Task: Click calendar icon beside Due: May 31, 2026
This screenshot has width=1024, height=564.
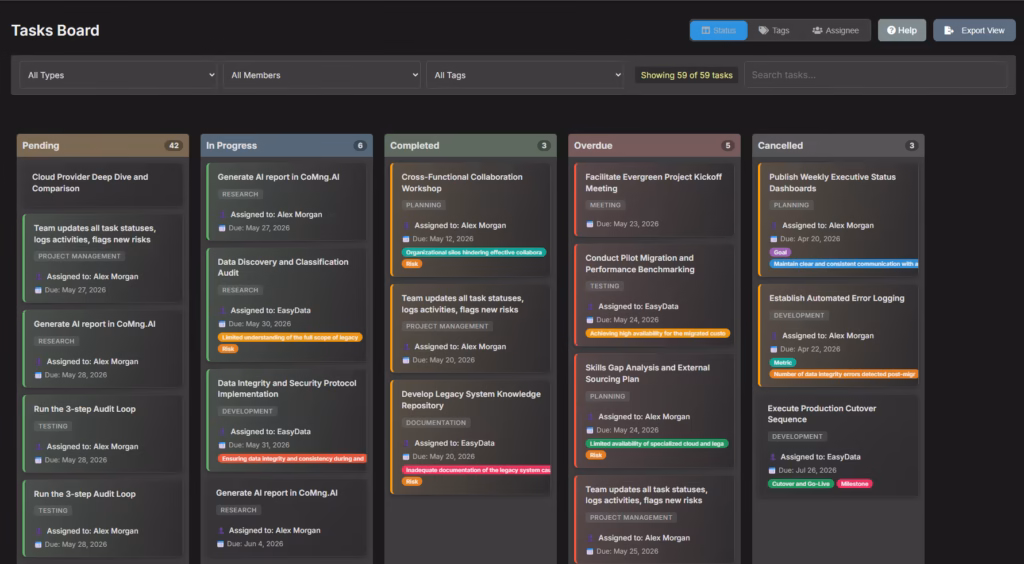Action: click(x=222, y=445)
